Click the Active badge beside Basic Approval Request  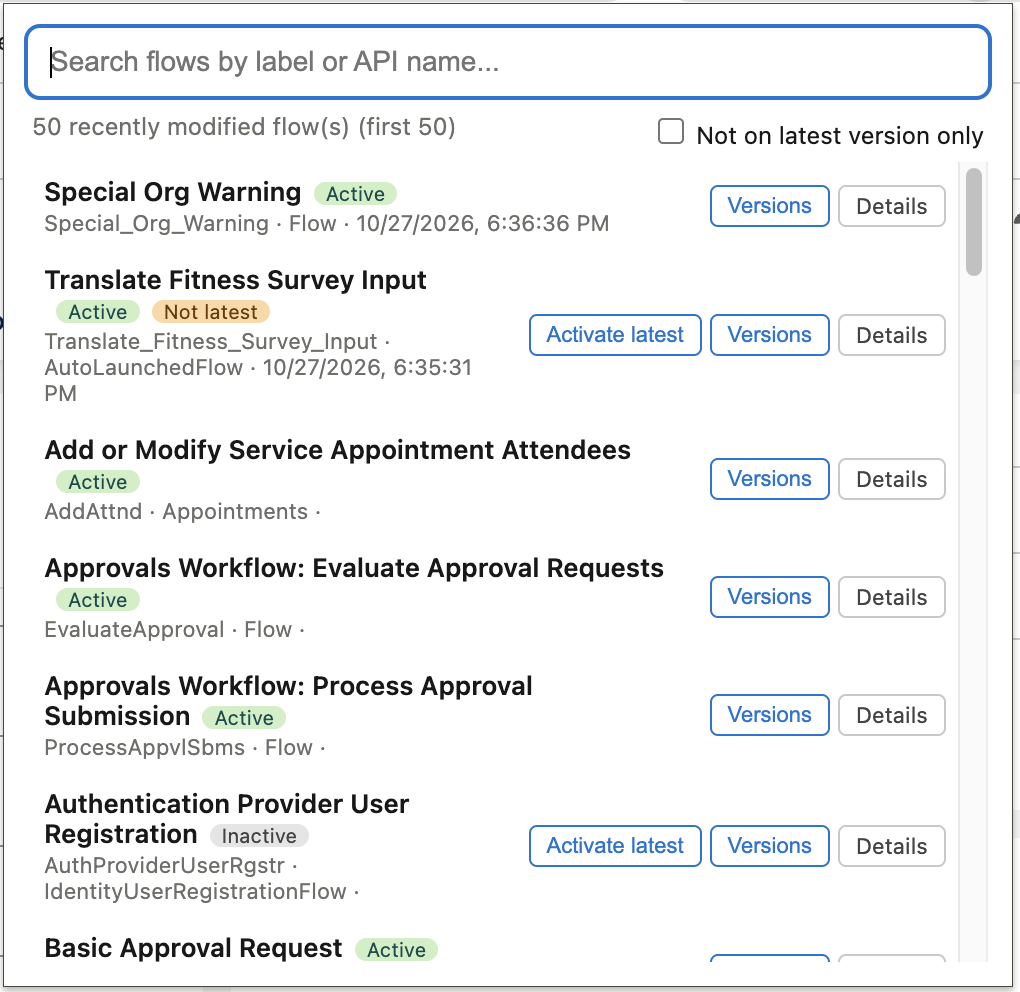coord(396,950)
